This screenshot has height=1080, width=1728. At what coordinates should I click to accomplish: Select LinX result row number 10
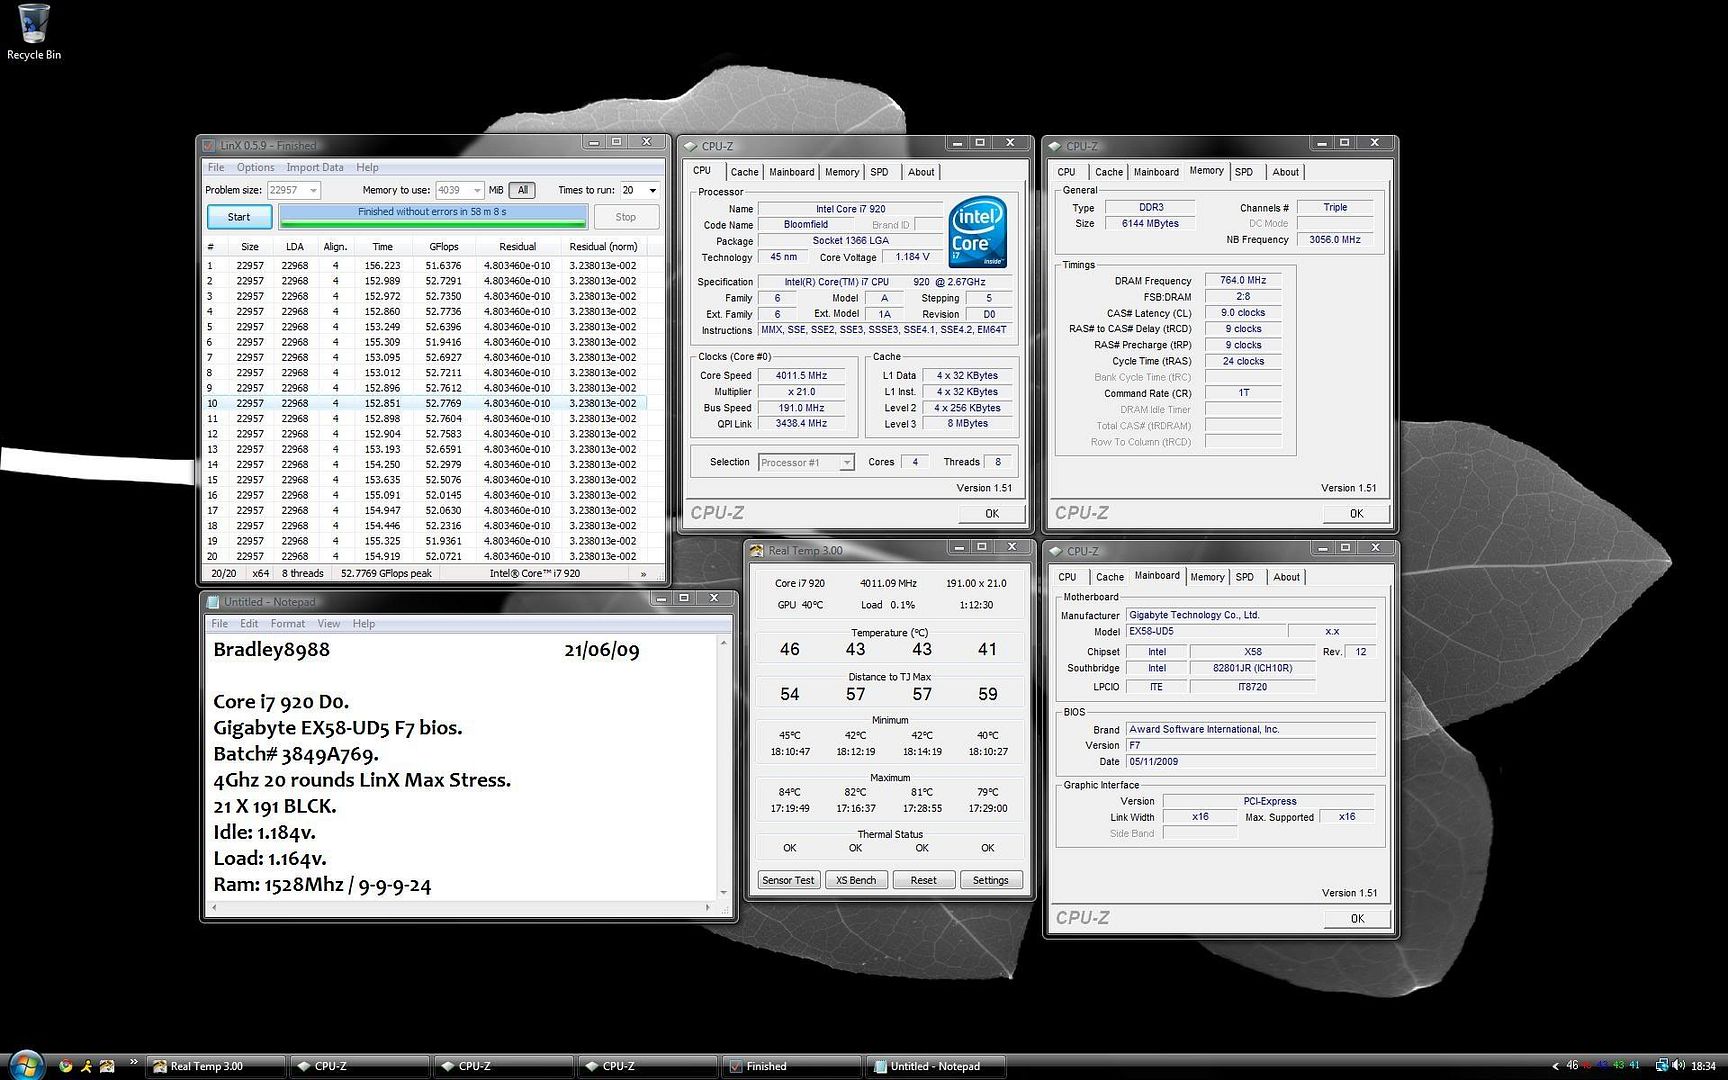click(x=425, y=403)
